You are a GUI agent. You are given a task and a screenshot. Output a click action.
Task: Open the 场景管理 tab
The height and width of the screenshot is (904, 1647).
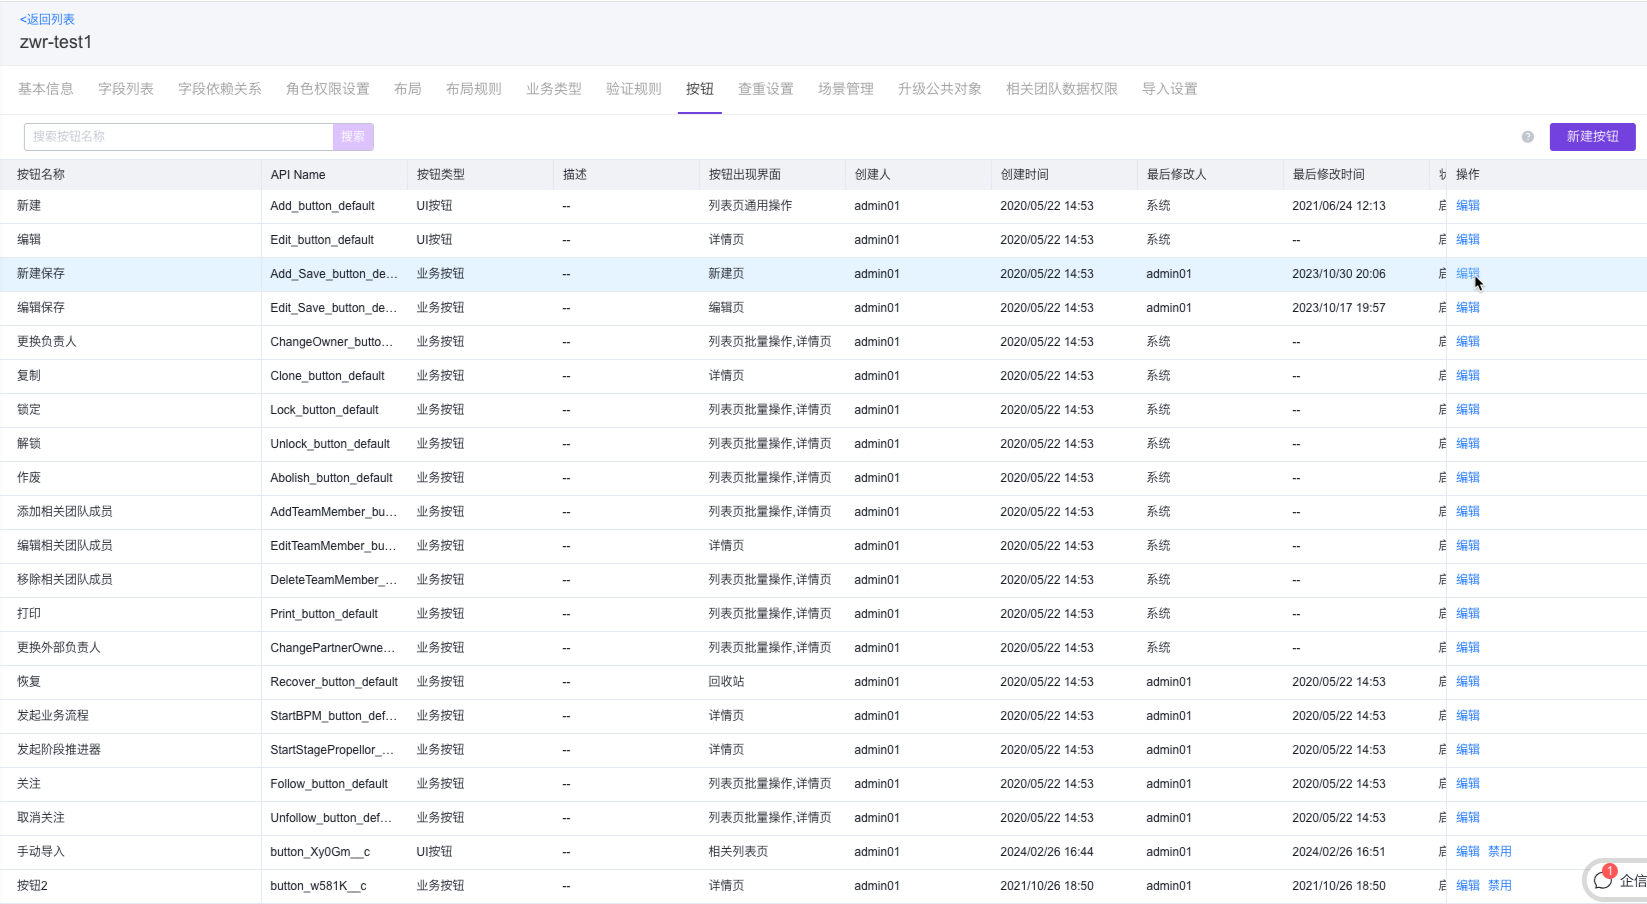tap(844, 88)
